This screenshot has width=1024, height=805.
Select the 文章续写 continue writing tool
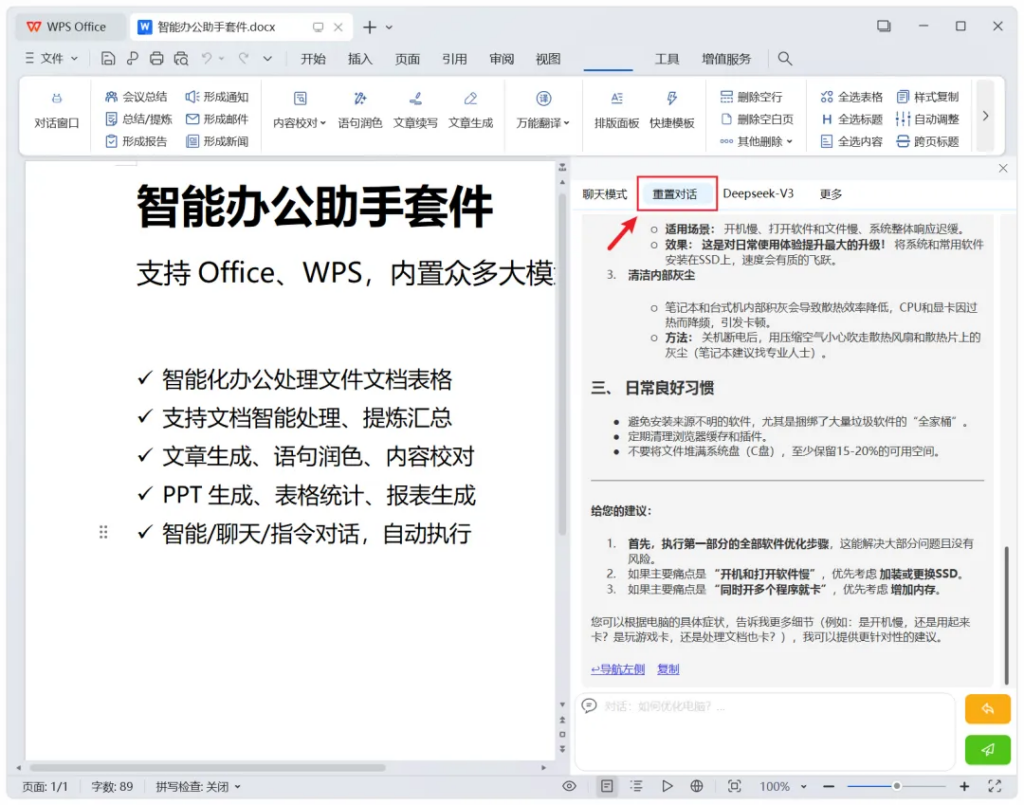pos(415,109)
